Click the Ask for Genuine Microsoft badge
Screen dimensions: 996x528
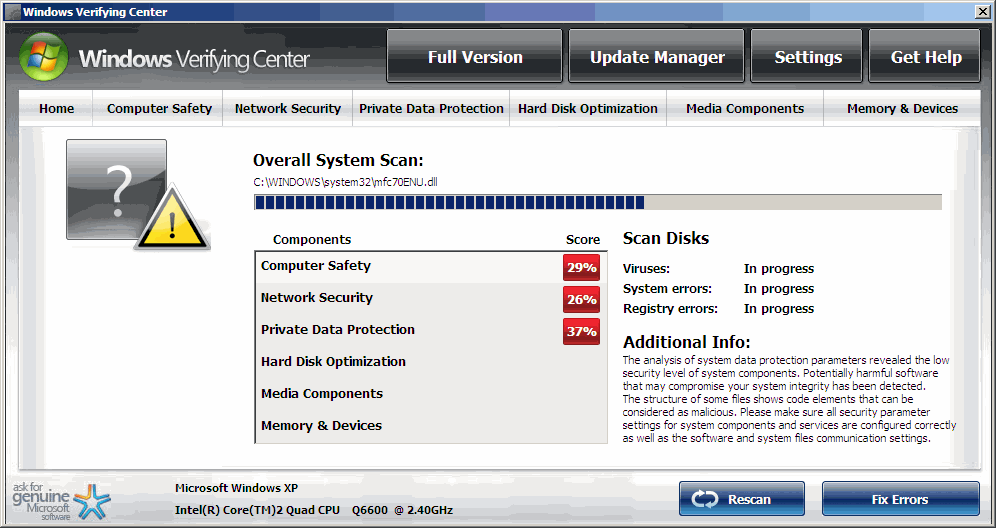[55, 501]
